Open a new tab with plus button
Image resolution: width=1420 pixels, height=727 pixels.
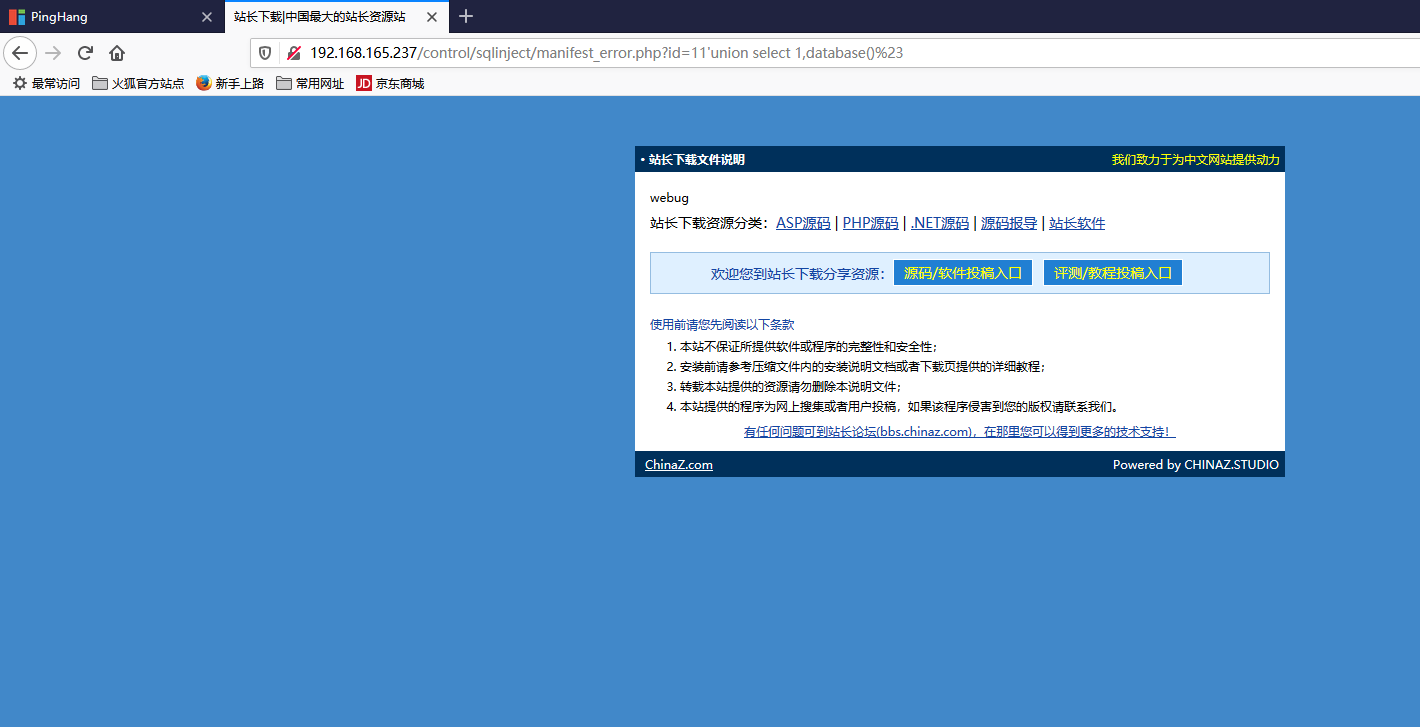pyautogui.click(x=466, y=16)
